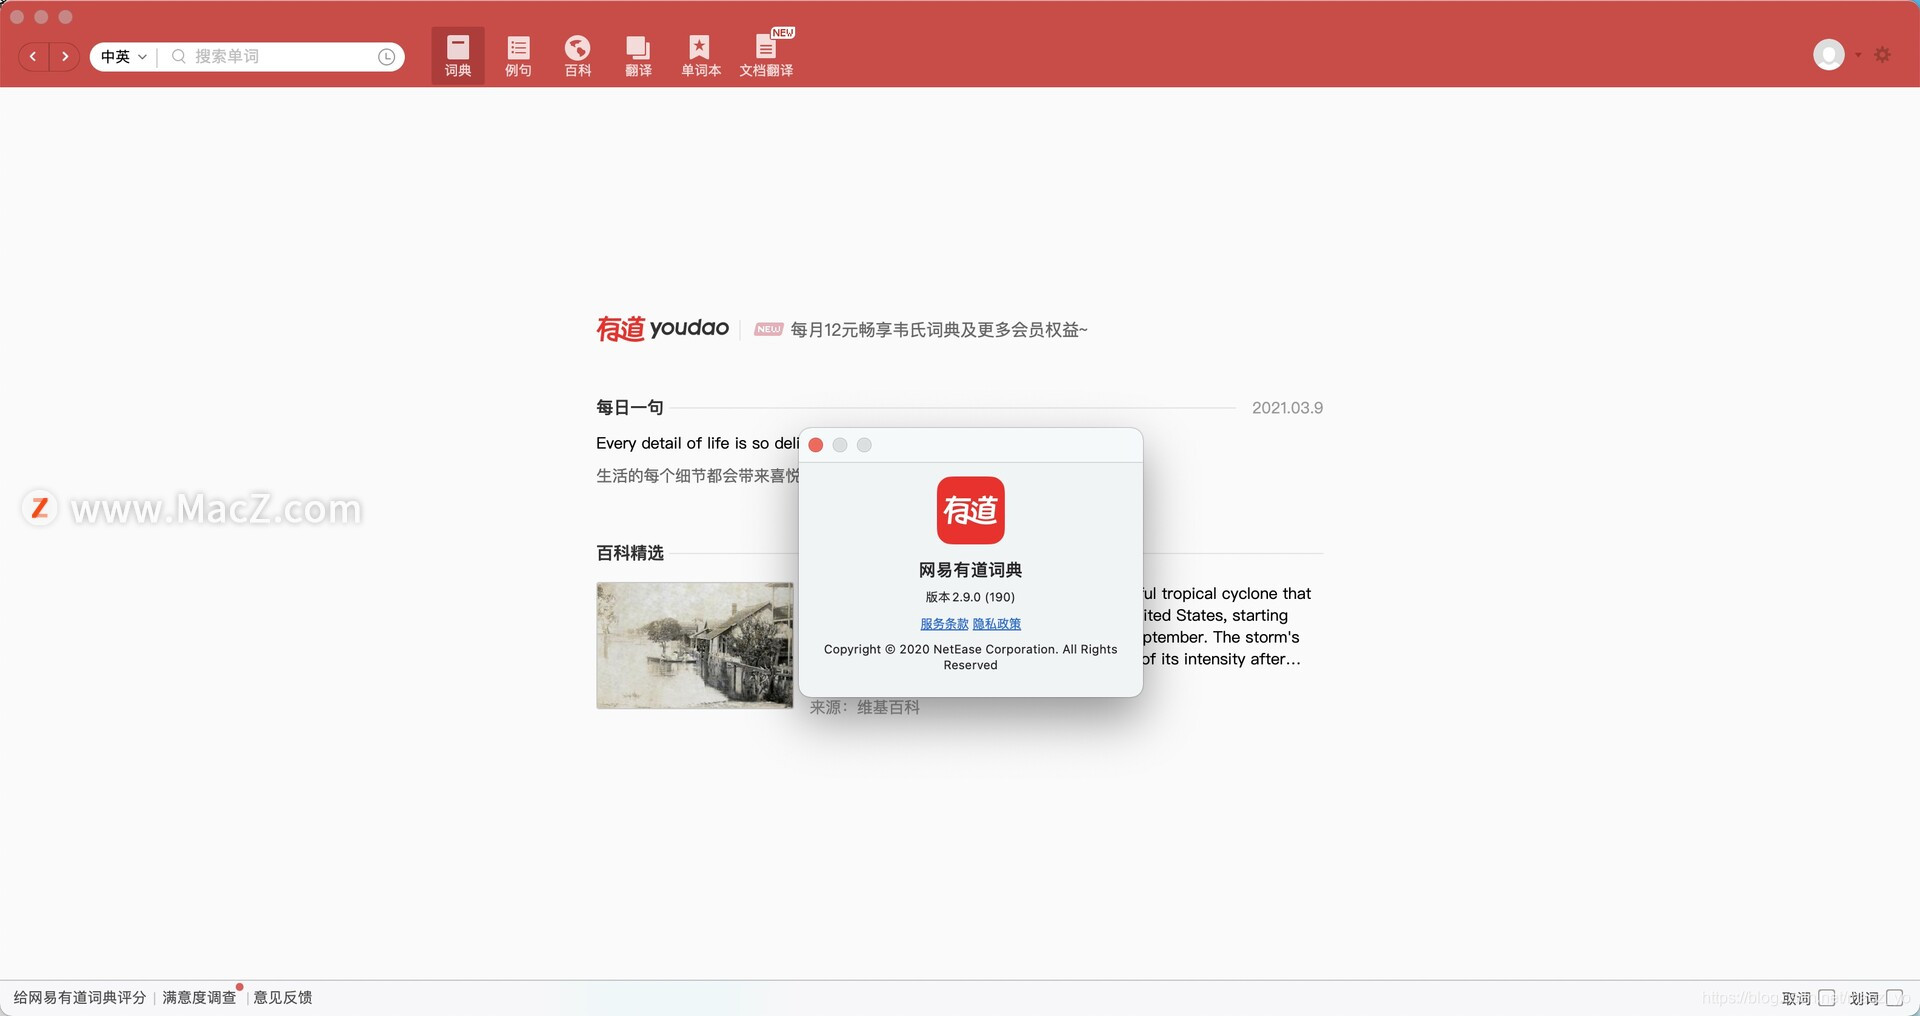The image size is (1920, 1016).
Task: Open the tropical cyclone article text
Action: point(1226,626)
